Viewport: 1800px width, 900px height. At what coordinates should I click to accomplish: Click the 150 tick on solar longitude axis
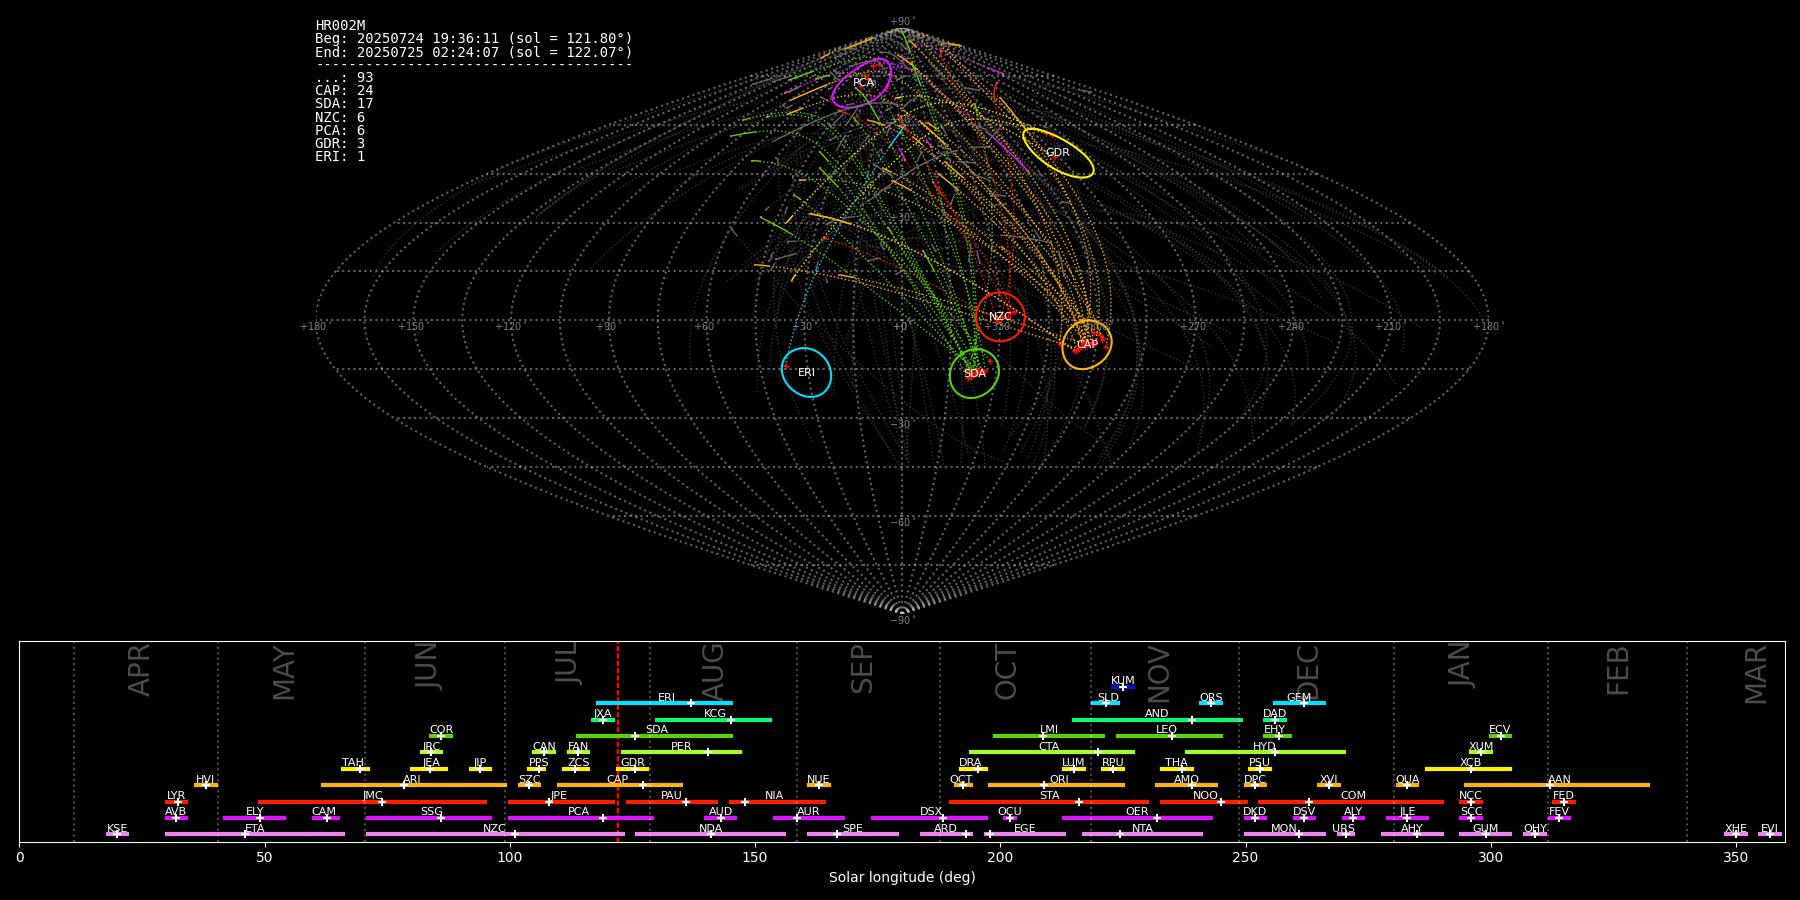755,857
